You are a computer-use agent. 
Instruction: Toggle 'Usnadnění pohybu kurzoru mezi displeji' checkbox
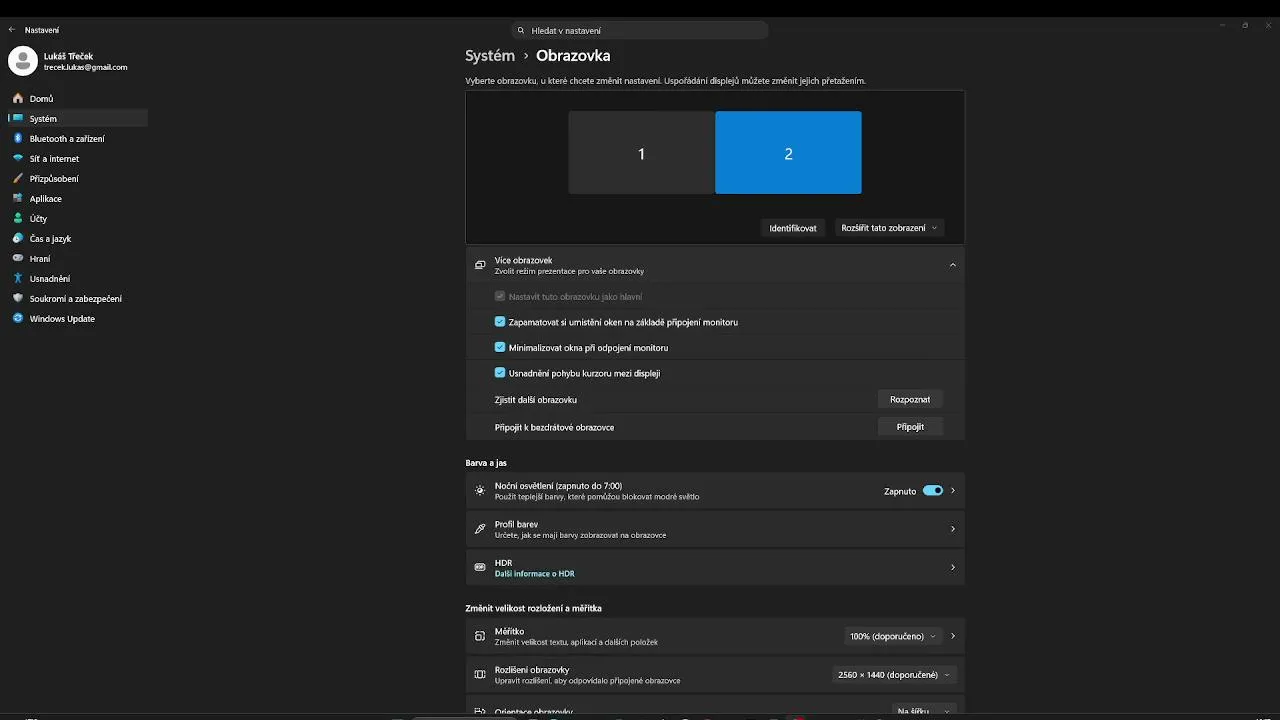point(500,373)
